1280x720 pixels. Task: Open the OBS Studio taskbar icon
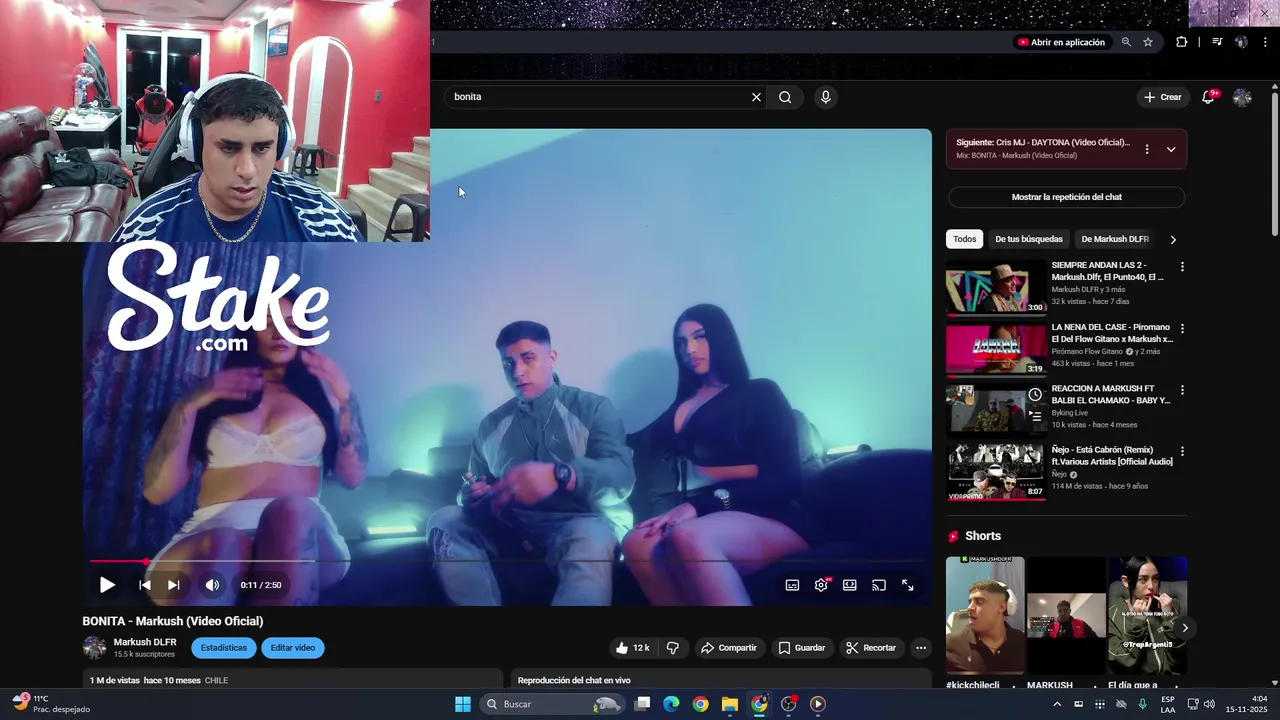click(788, 704)
